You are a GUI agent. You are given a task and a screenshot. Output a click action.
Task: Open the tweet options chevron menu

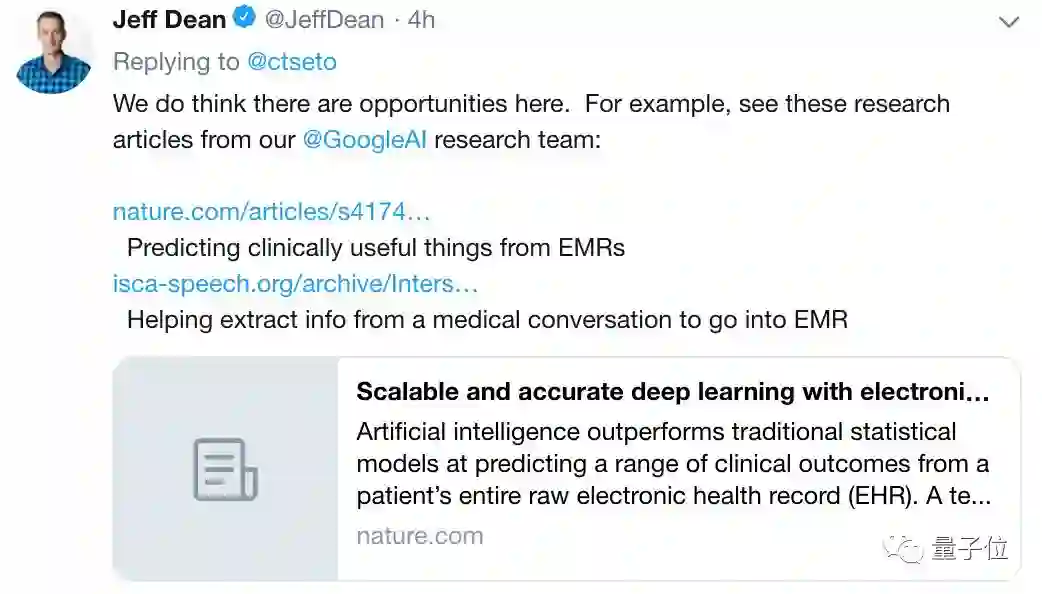pos(1009,21)
